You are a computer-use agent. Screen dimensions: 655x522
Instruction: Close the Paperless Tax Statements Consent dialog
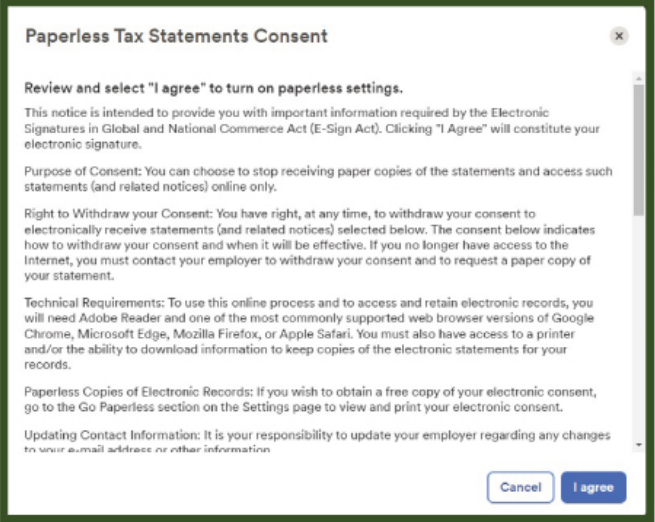pyautogui.click(x=619, y=36)
